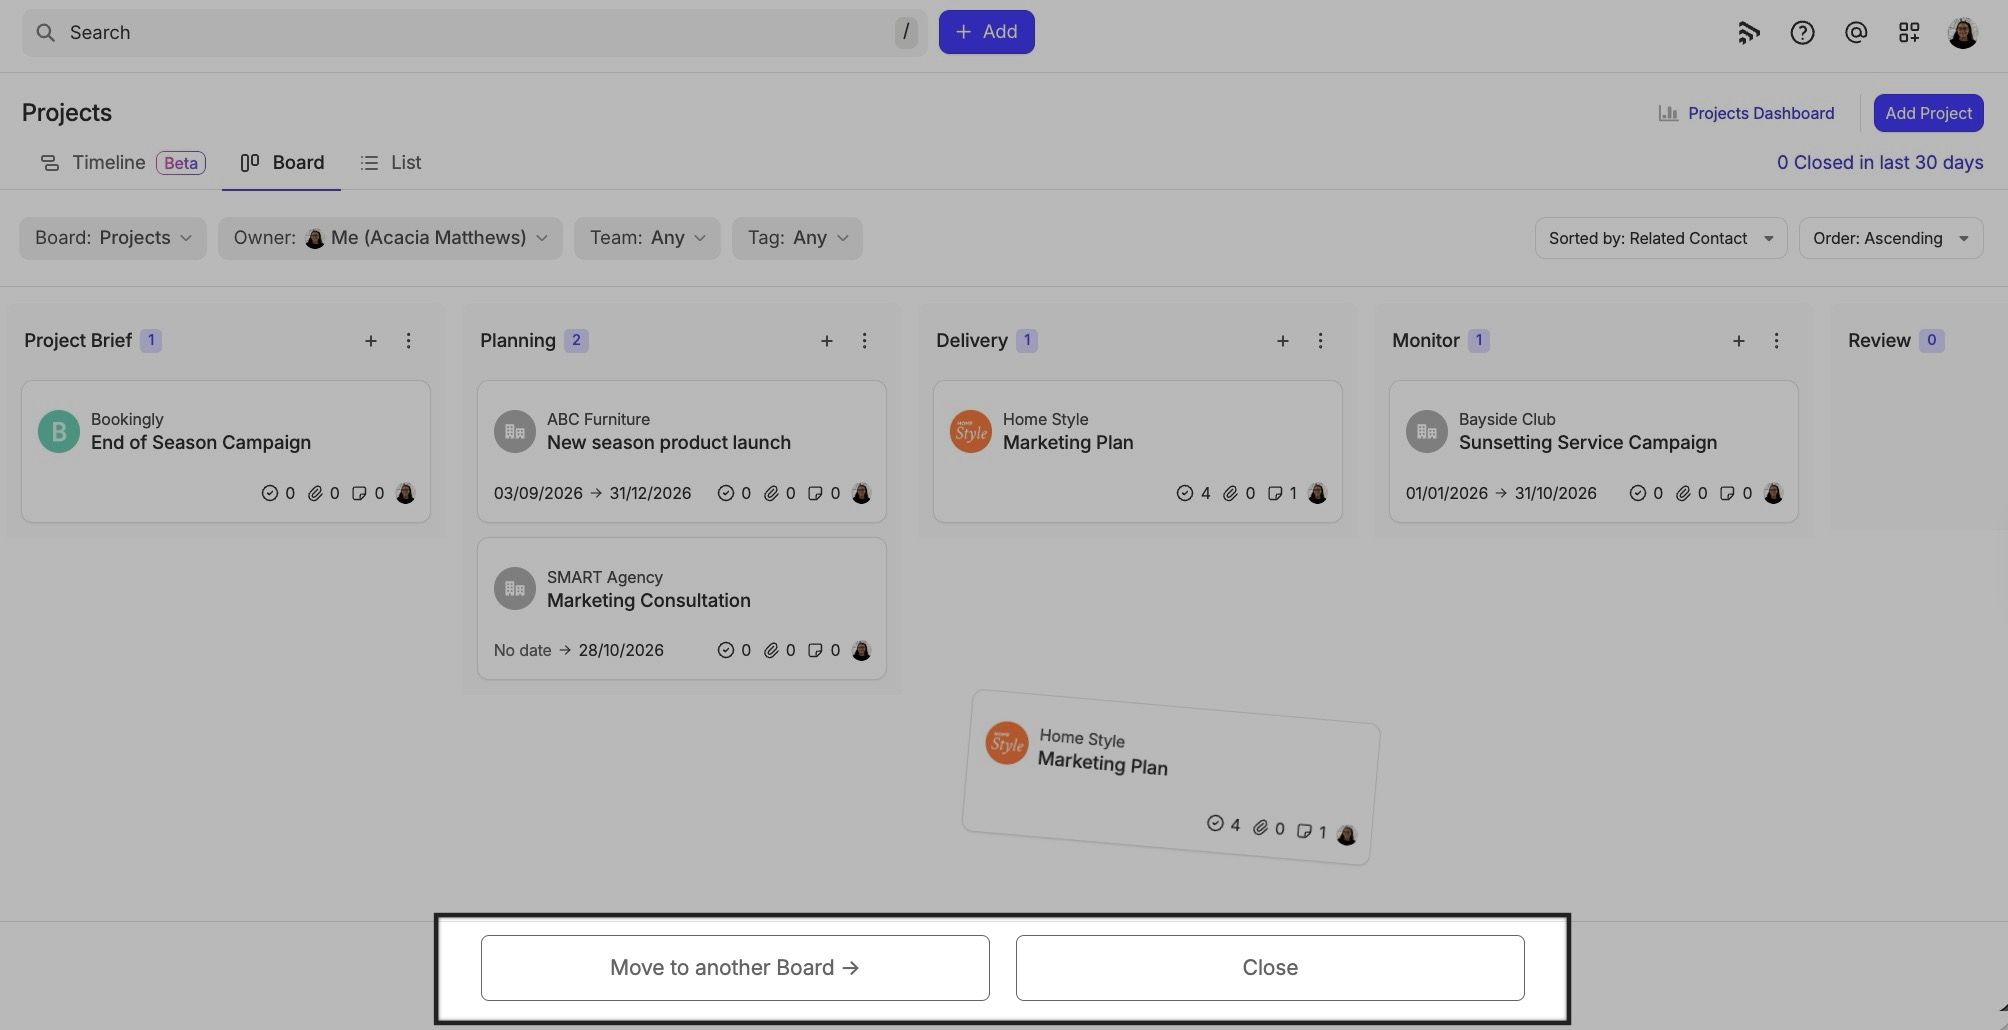Switch to the Timeline tab
Image resolution: width=2008 pixels, height=1030 pixels.
[122, 163]
